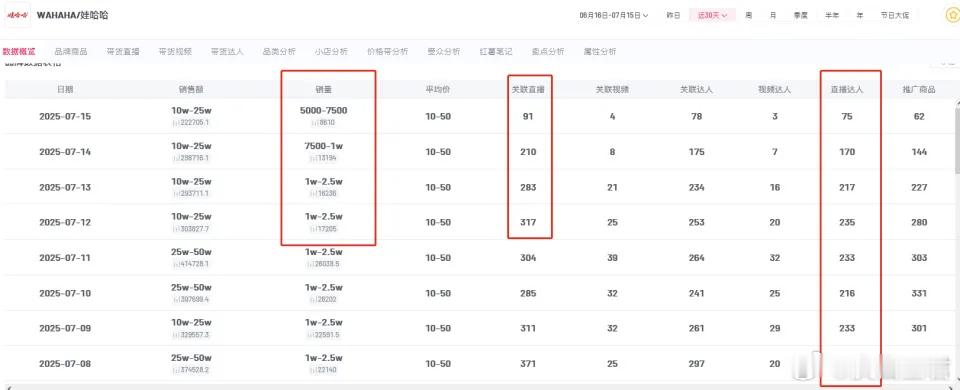Go to the 红薯笔记 tab
The height and width of the screenshot is (390, 960).
[x=496, y=52]
